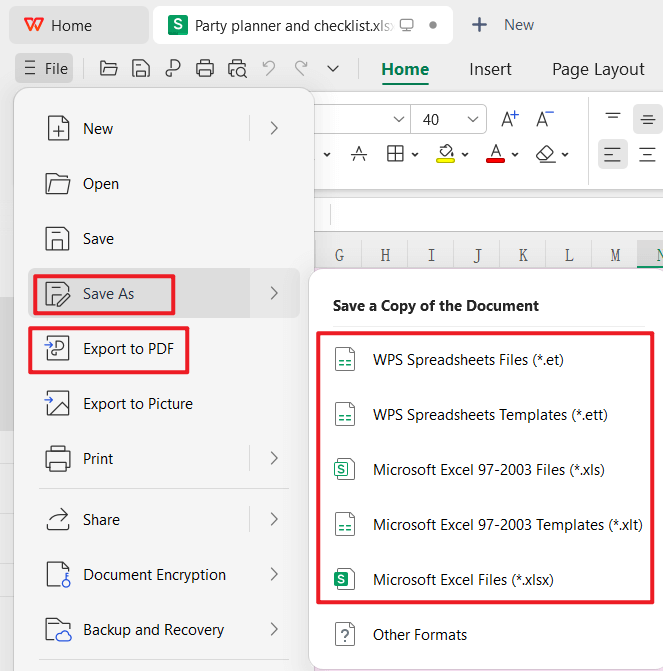This screenshot has width=663, height=671.
Task: Click the eraser clear formatting icon
Action: click(x=545, y=154)
